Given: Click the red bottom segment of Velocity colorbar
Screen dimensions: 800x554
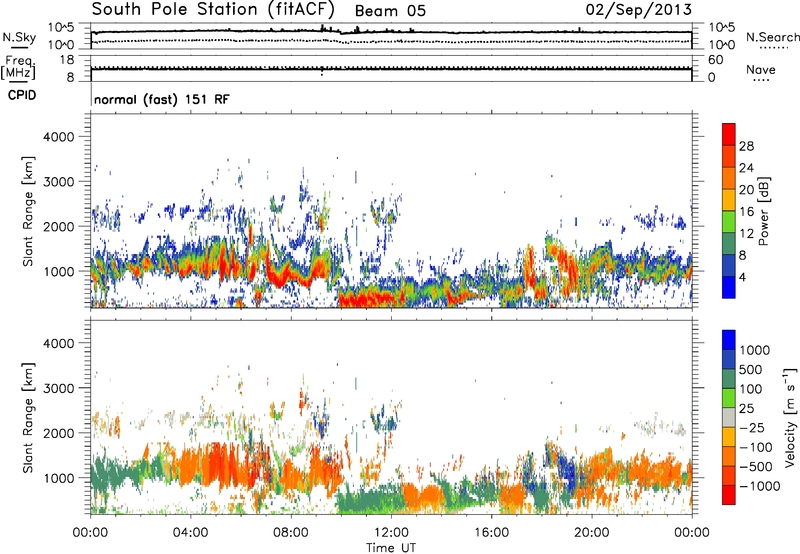Looking at the screenshot, I should (729, 495).
